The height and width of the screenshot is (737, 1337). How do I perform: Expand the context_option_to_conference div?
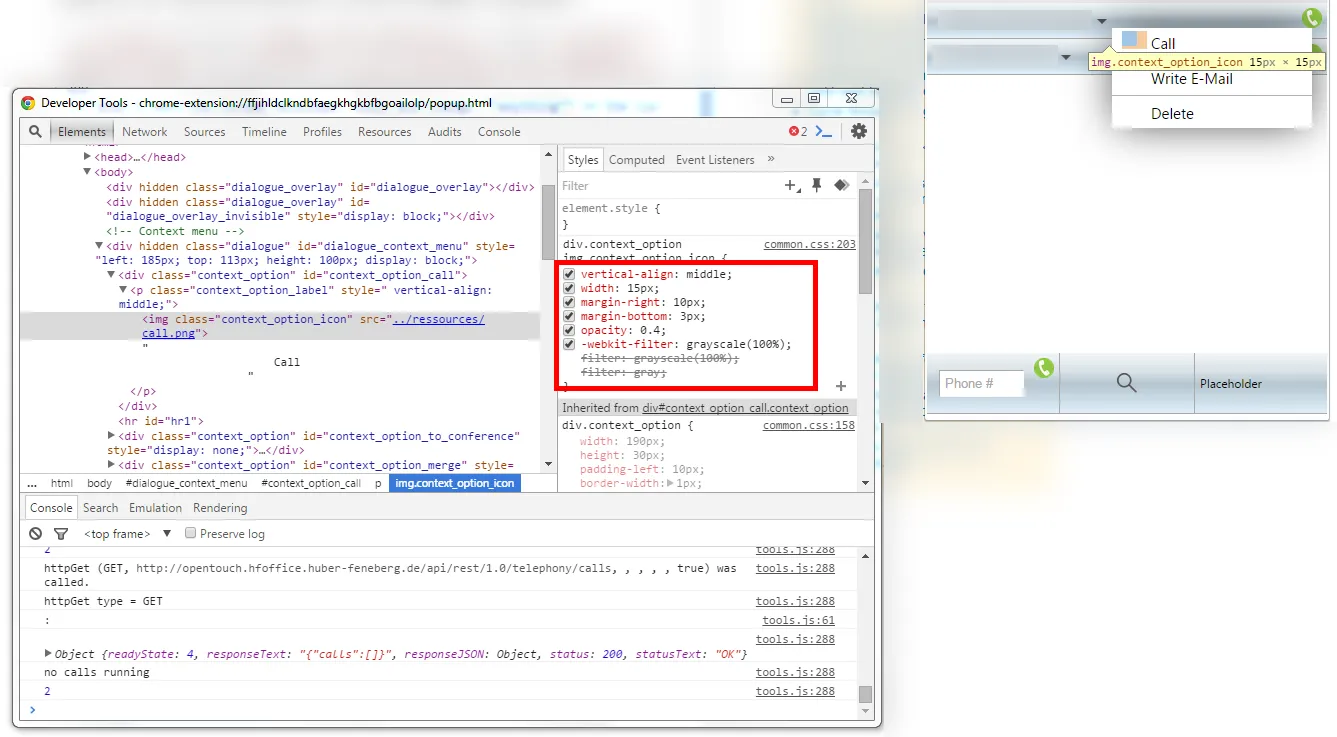[x=112, y=436]
